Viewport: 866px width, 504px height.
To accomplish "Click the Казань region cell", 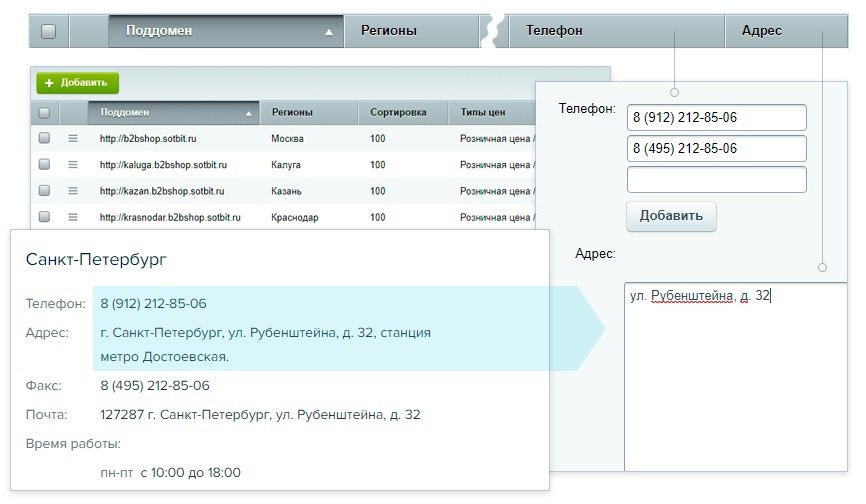I will [x=286, y=191].
